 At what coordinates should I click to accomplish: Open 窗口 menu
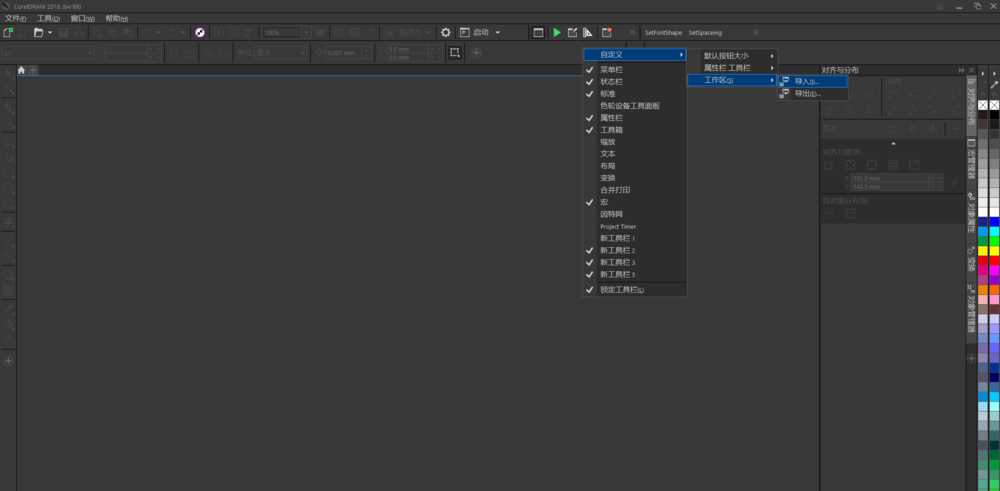coord(83,18)
